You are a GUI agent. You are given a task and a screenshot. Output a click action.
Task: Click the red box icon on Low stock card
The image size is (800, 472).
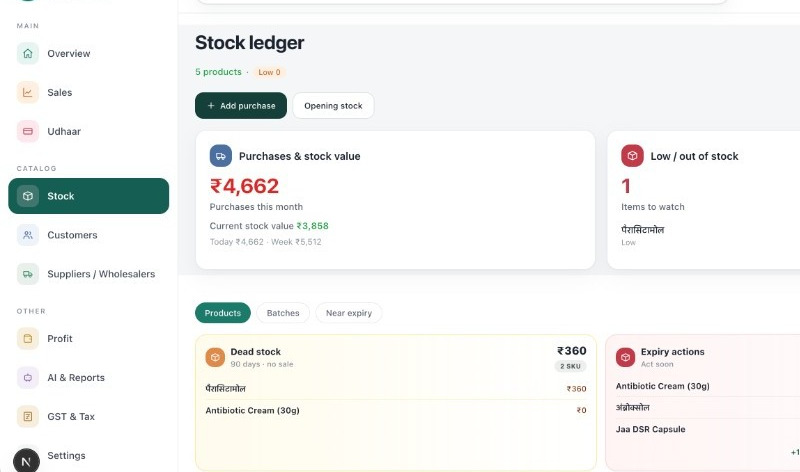[x=632, y=156]
